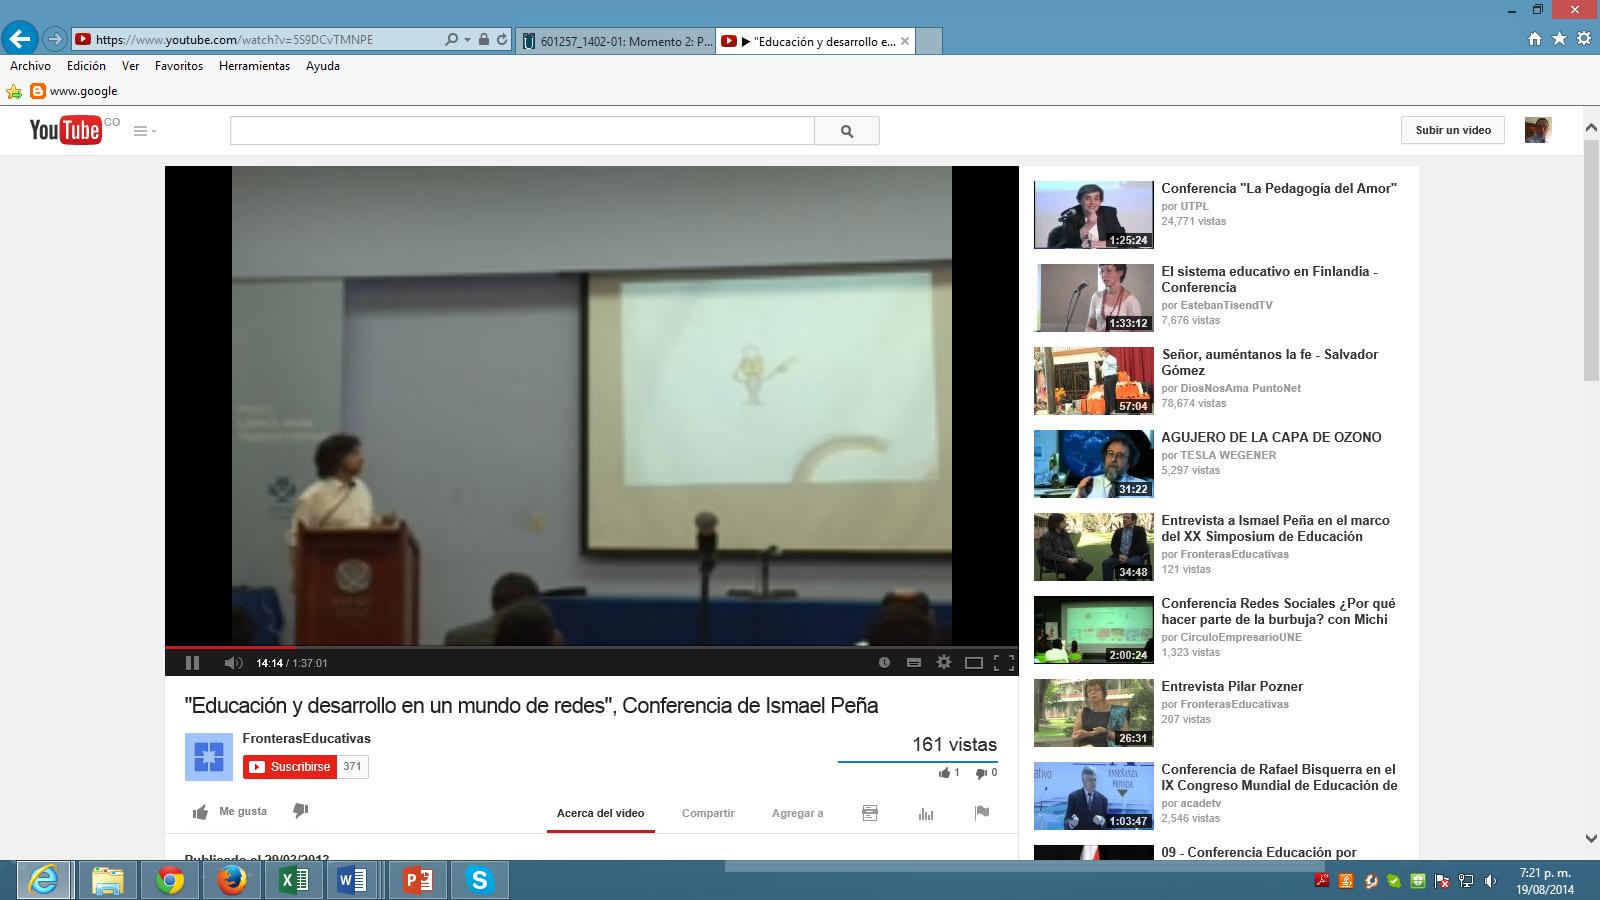1600x900 pixels.
Task: Subscribe to FronterasEducativas channel
Action: click(x=290, y=767)
